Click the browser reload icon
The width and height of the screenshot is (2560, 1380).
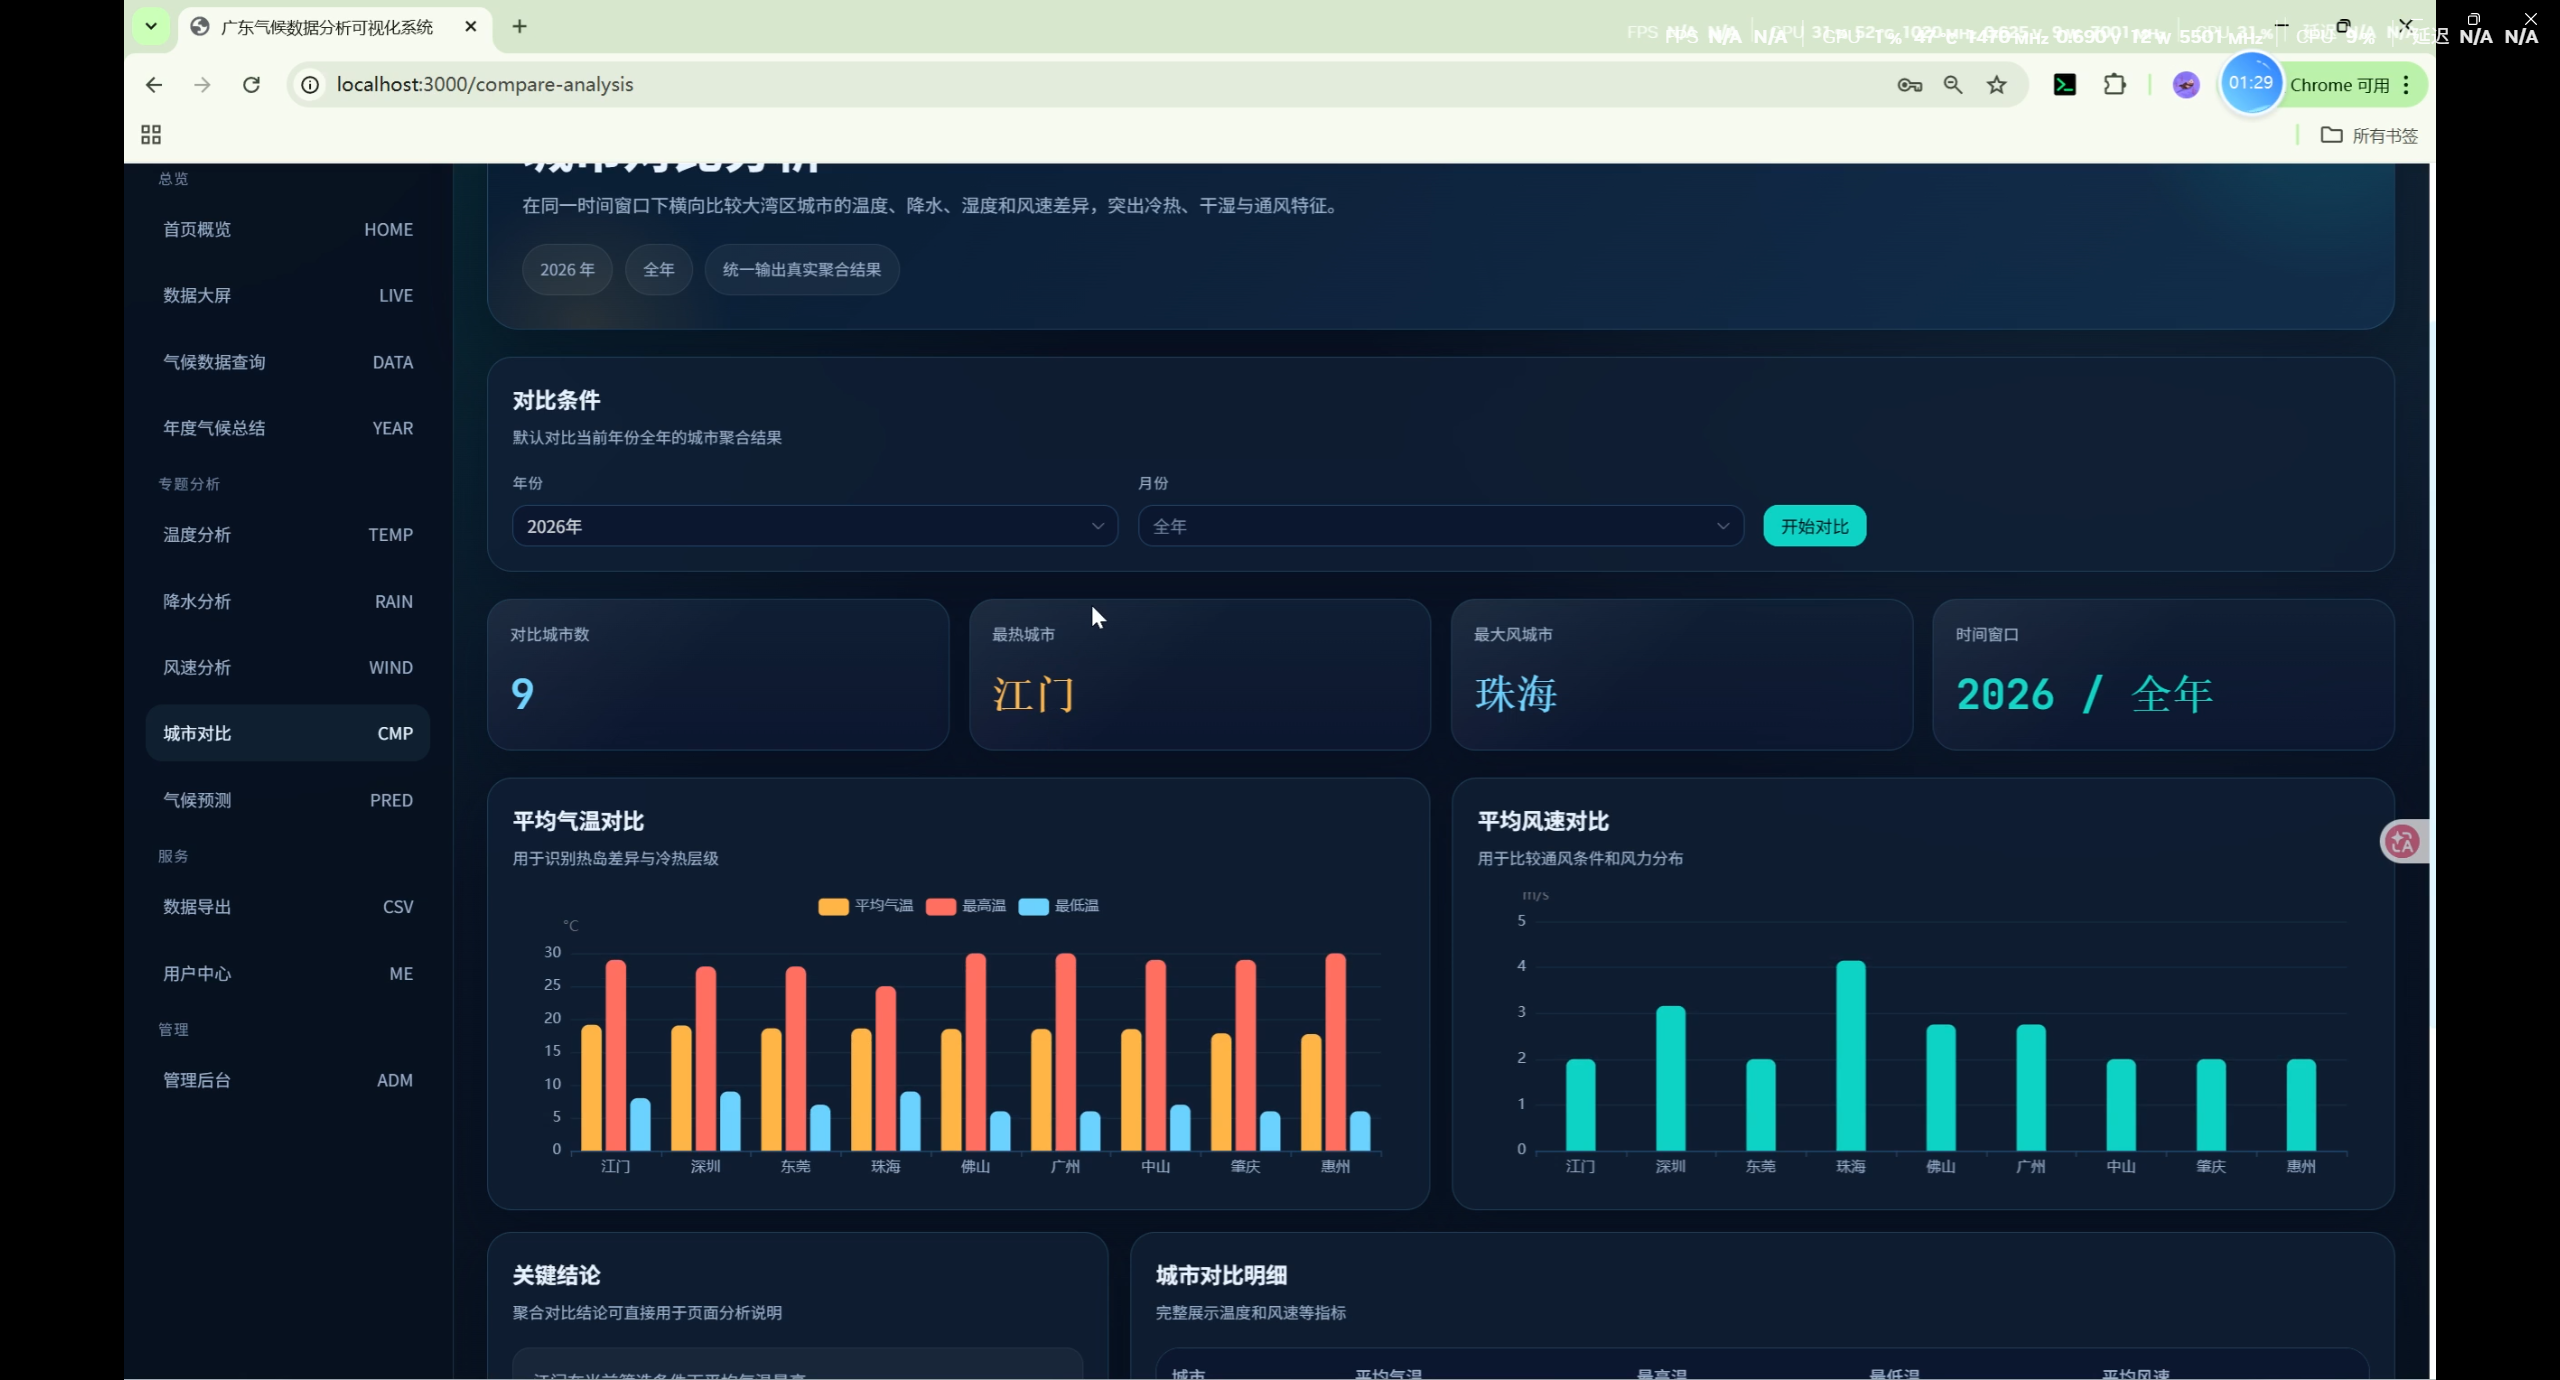pyautogui.click(x=251, y=85)
